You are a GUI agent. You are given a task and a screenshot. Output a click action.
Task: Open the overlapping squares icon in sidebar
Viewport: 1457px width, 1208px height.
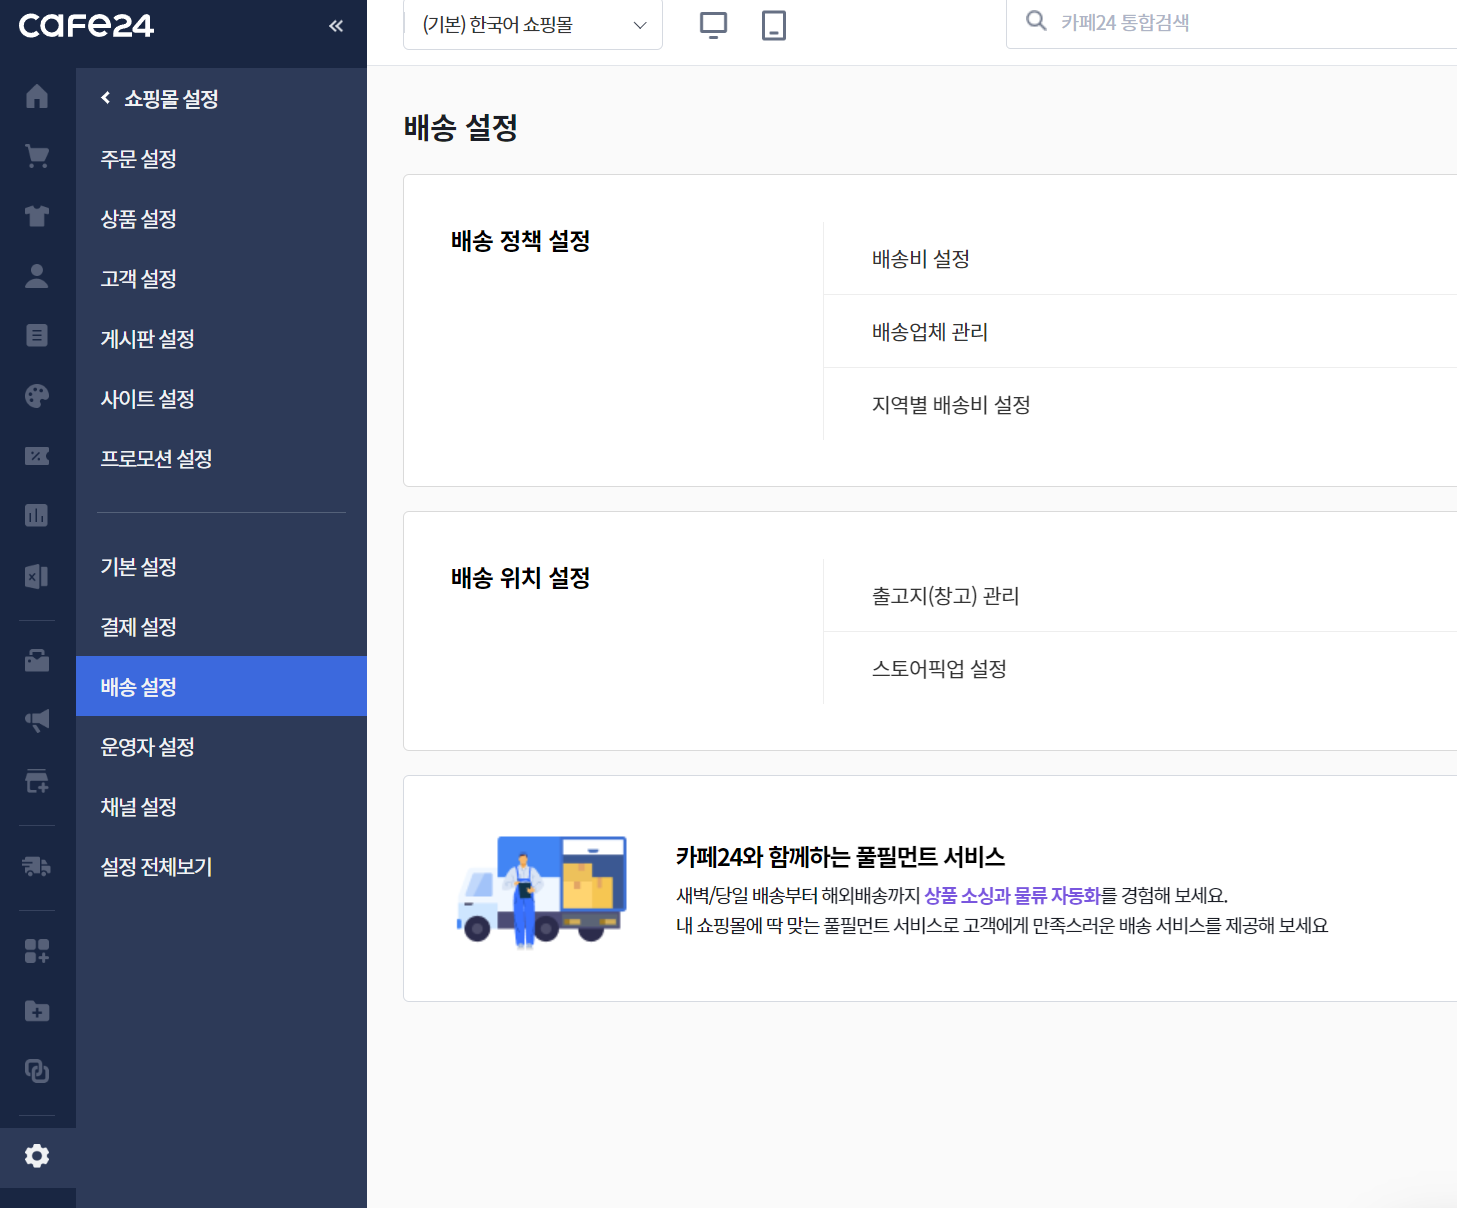(x=37, y=1071)
